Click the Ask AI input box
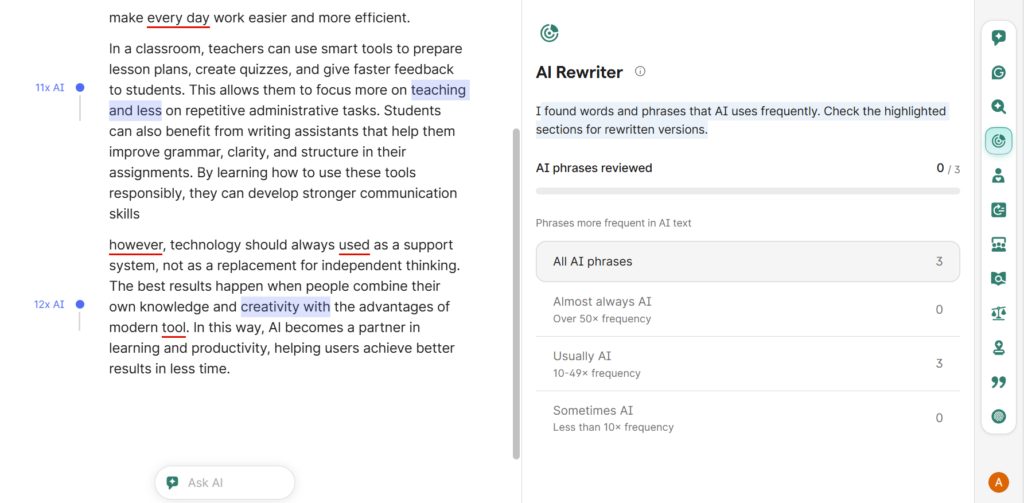 click(x=225, y=483)
